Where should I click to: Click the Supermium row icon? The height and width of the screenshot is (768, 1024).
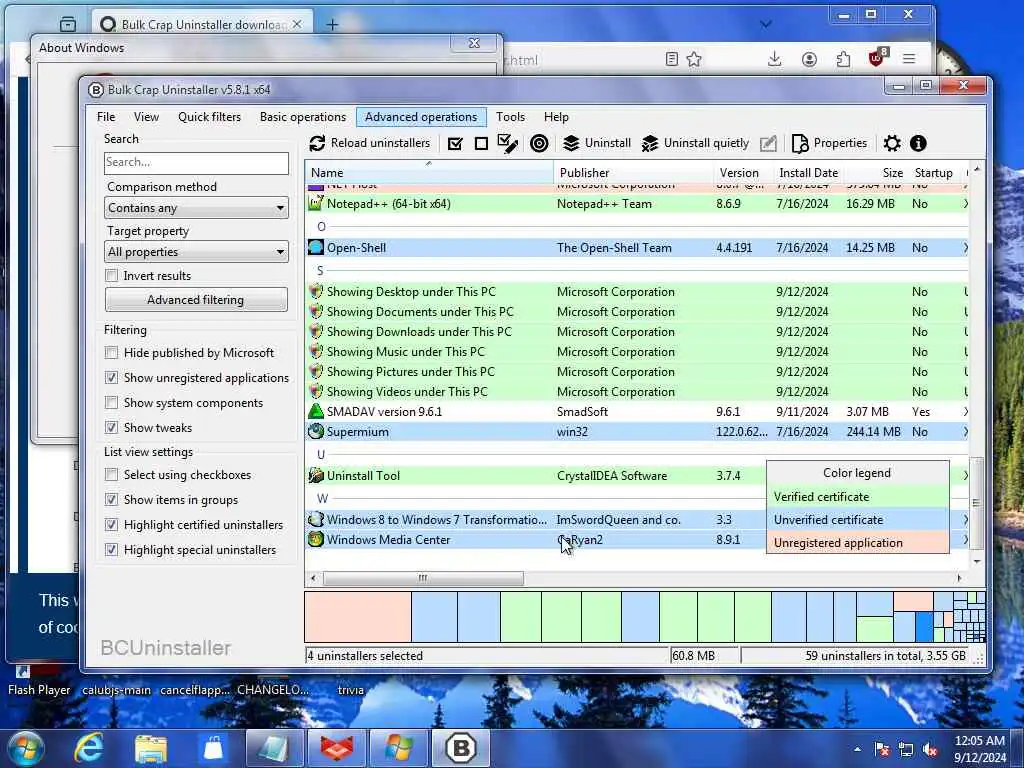(x=315, y=431)
